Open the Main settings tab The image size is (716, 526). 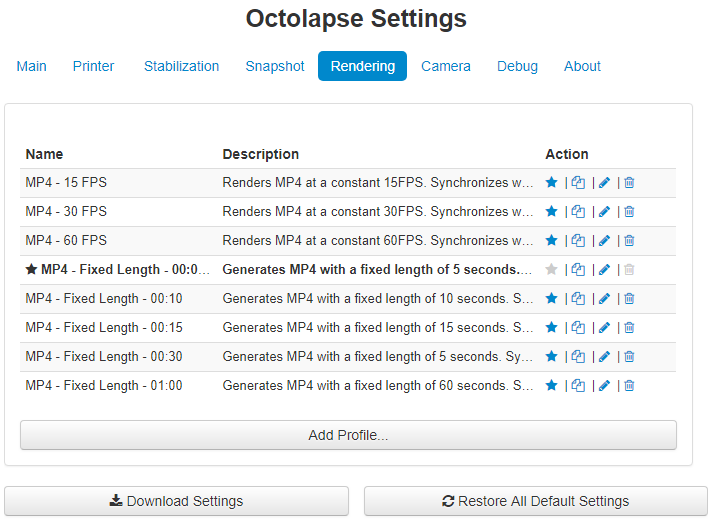pos(32,66)
